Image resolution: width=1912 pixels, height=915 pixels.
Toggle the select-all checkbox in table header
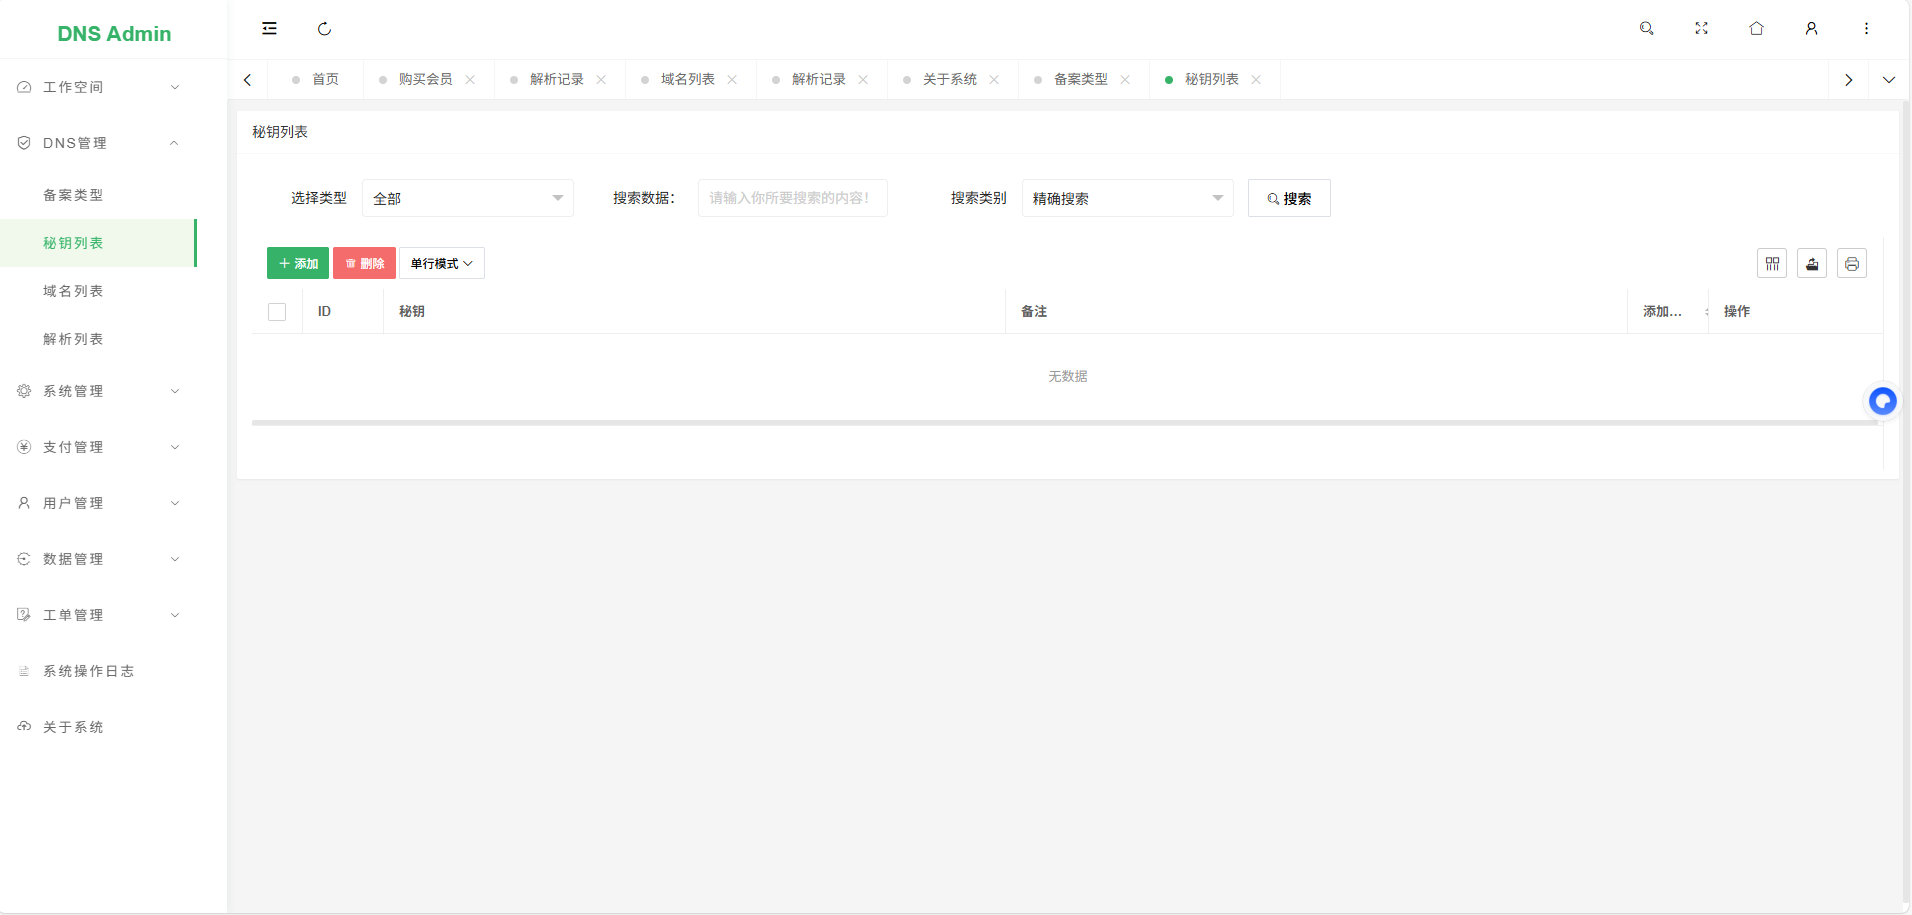coord(276,312)
